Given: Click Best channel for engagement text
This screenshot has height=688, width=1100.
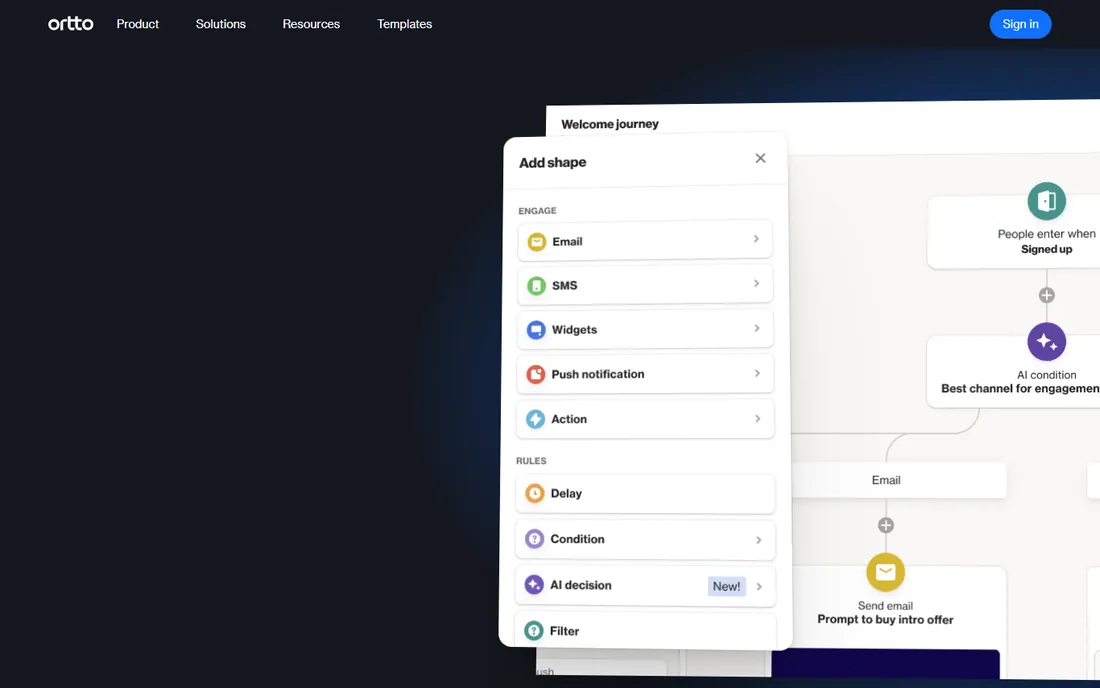Looking at the screenshot, I should (1020, 389).
